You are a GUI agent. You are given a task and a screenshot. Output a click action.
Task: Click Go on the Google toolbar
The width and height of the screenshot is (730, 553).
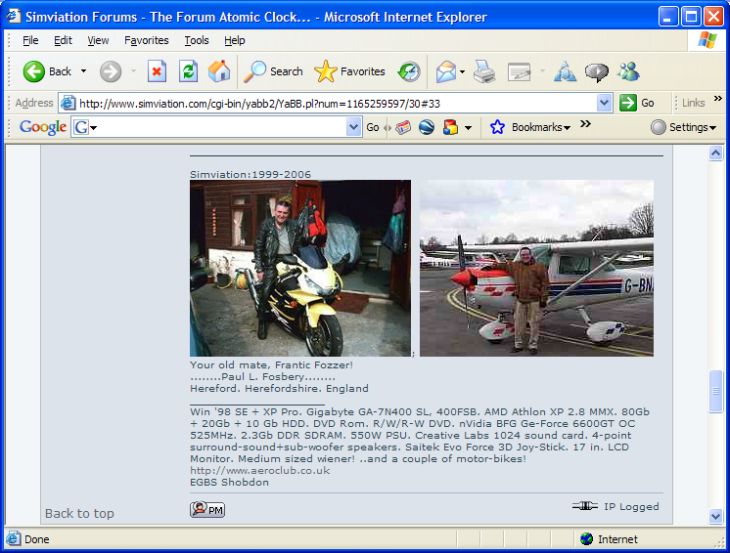[372, 128]
